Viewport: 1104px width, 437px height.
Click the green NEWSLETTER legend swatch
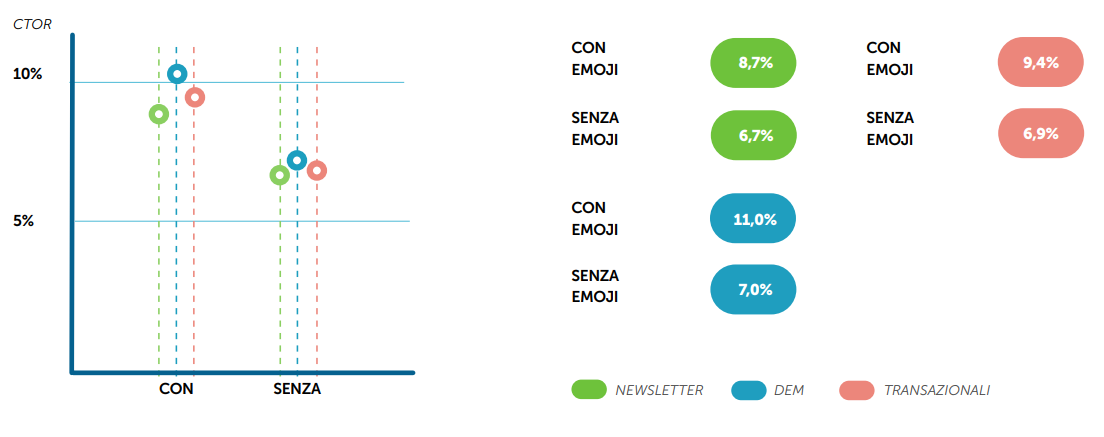[589, 390]
